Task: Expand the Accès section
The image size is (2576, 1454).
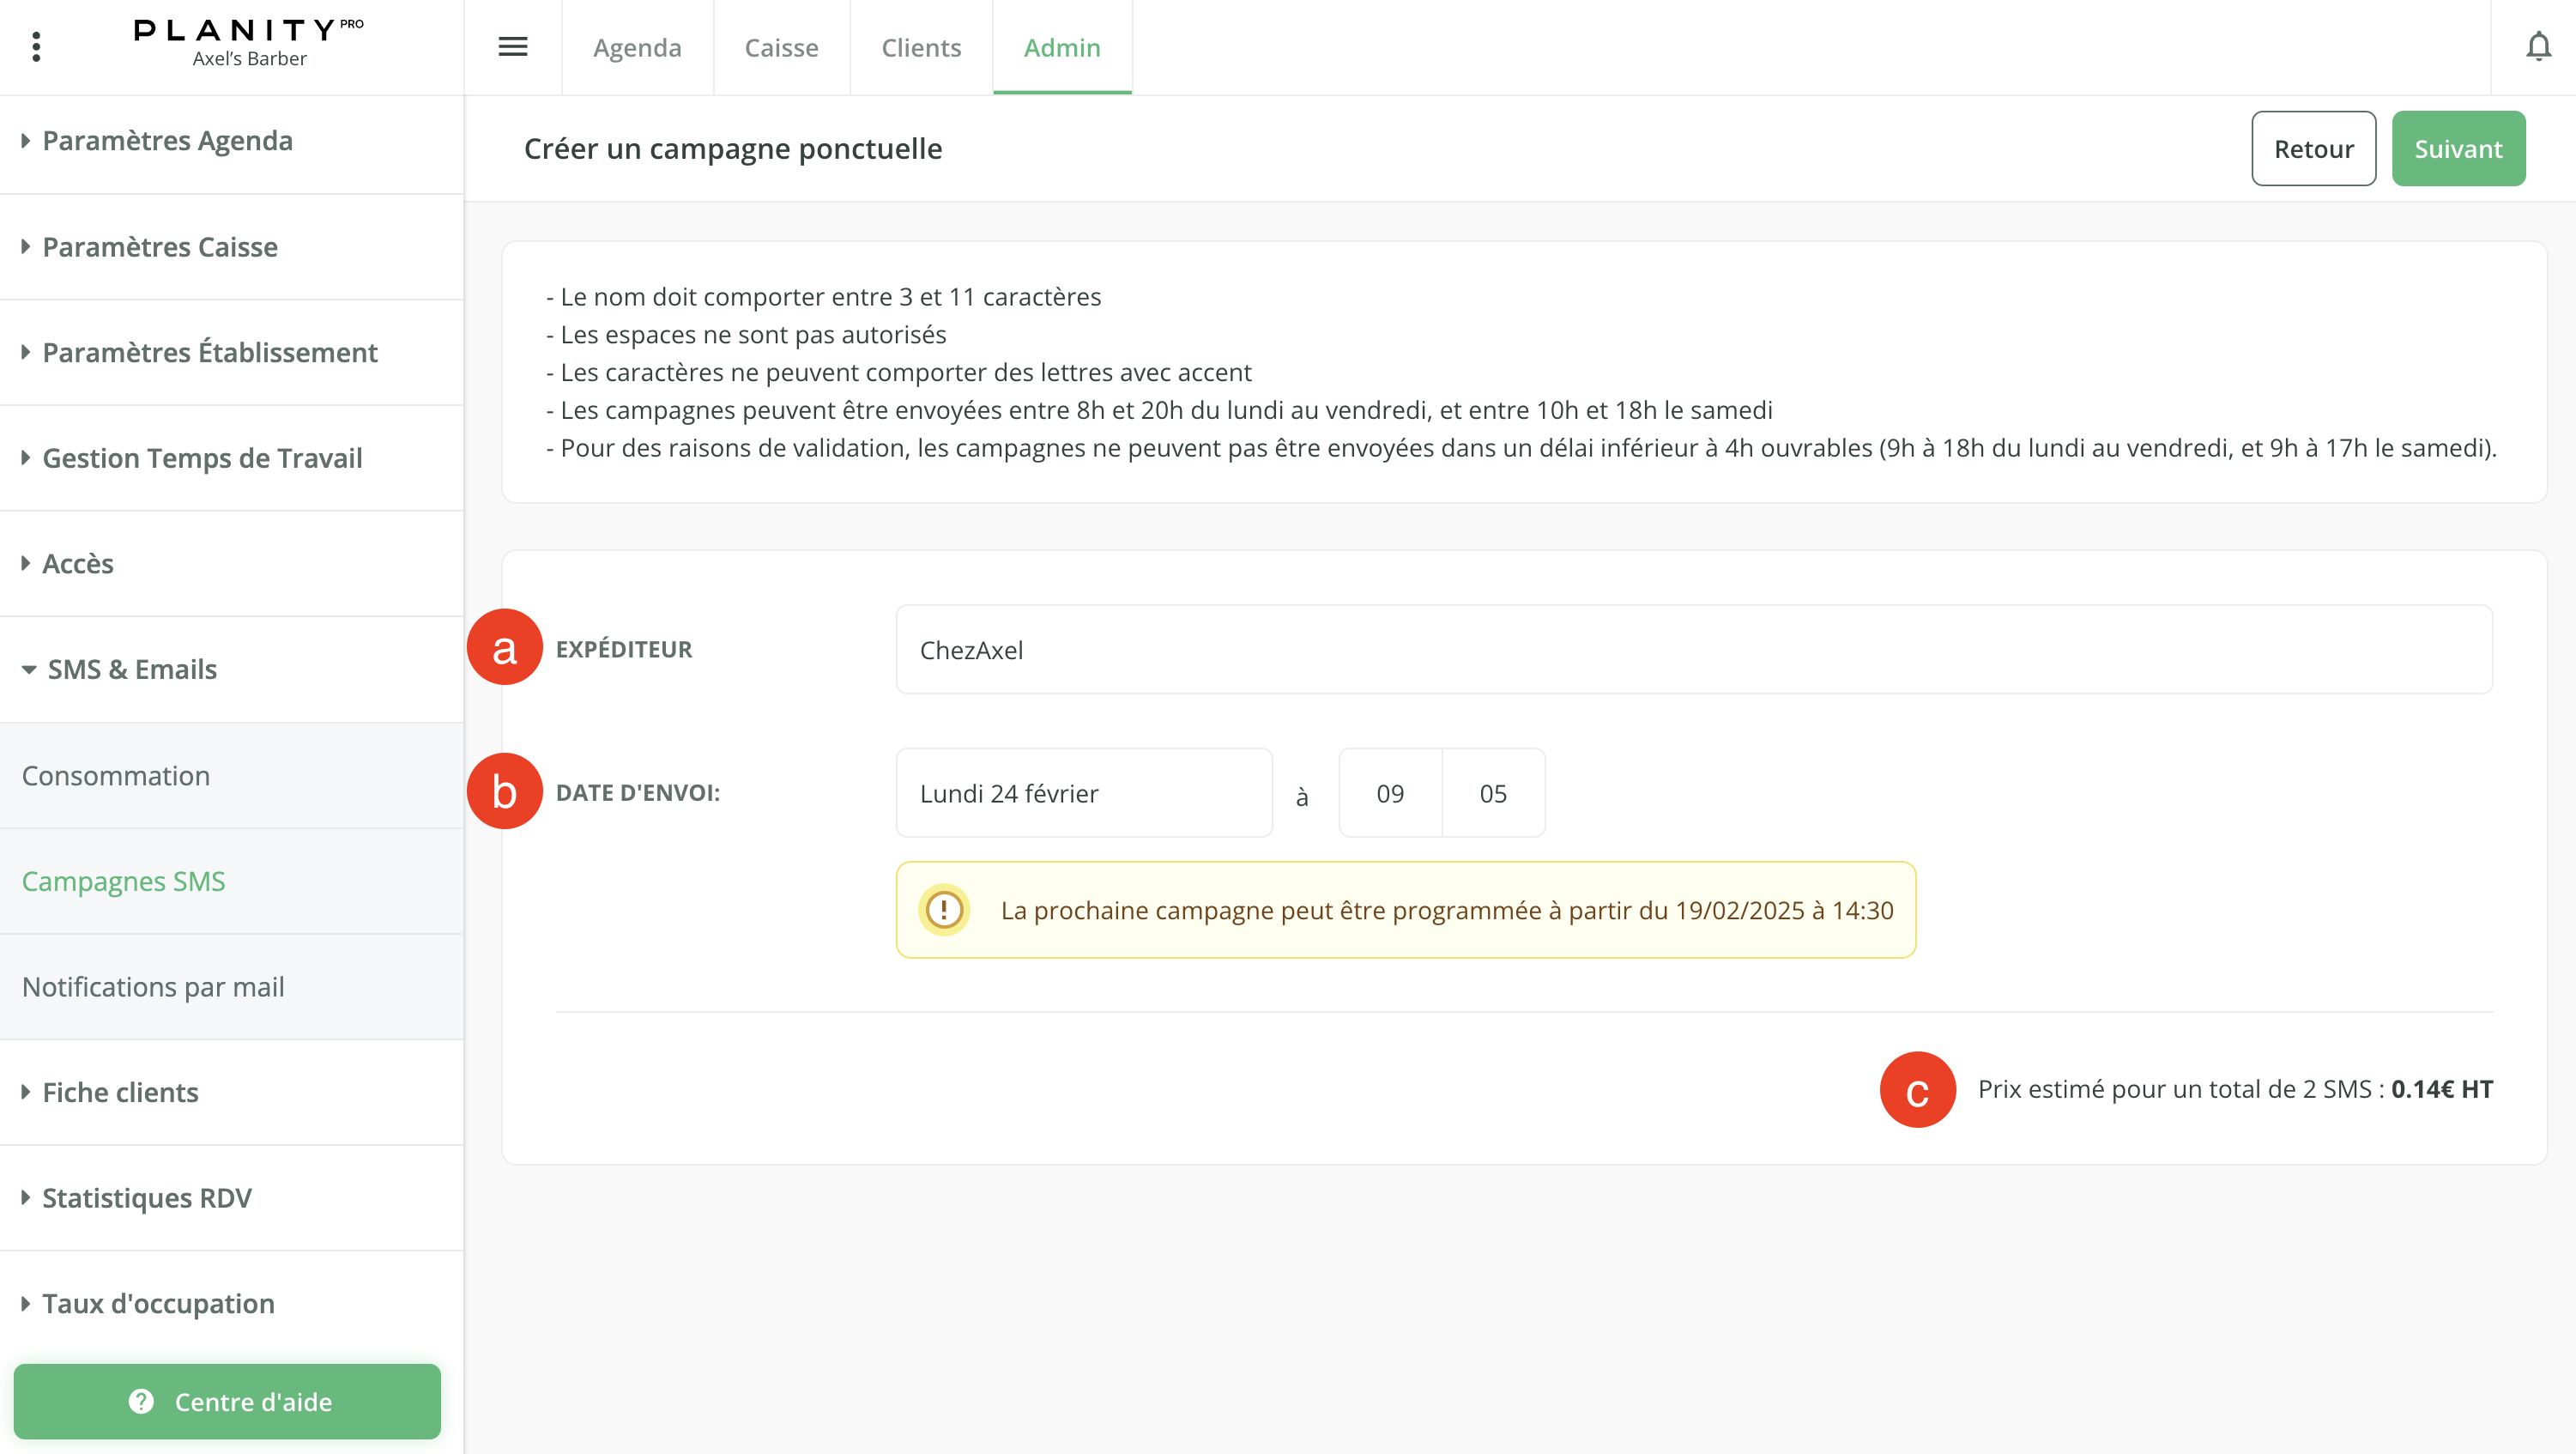Action: point(77,563)
